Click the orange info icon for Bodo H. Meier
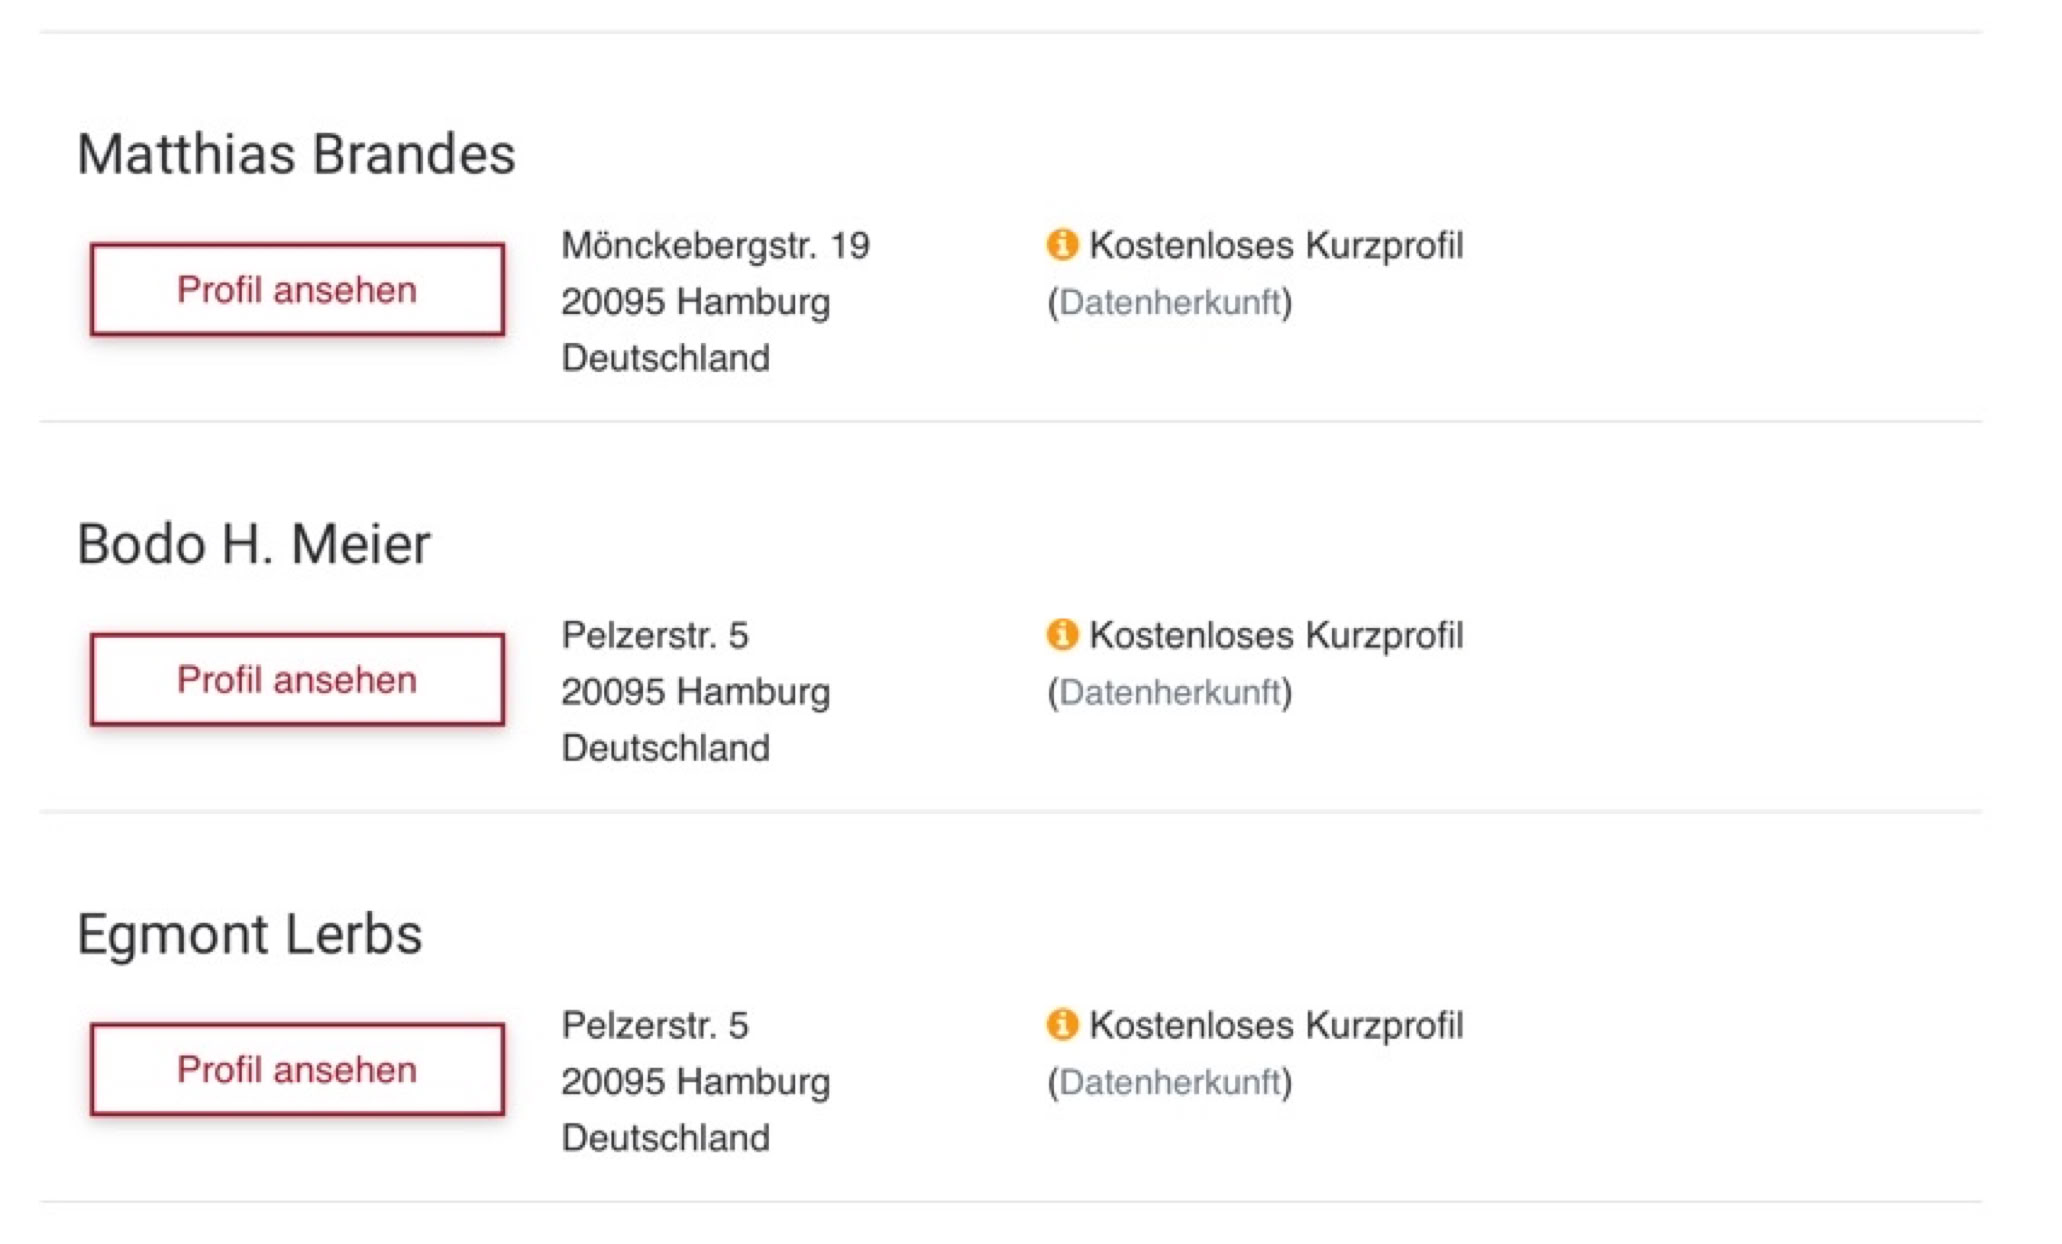 (1062, 634)
